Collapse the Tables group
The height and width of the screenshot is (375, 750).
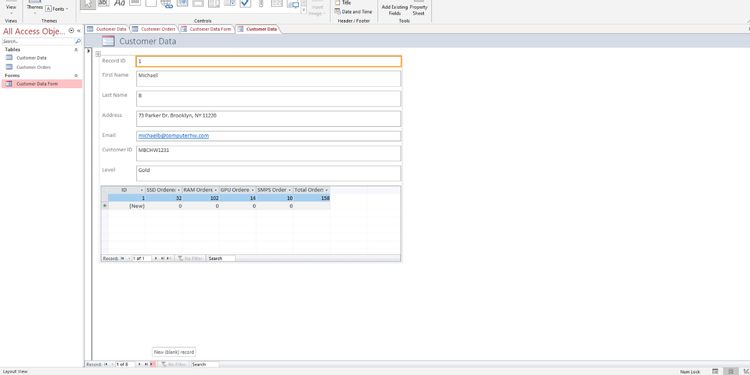point(76,50)
